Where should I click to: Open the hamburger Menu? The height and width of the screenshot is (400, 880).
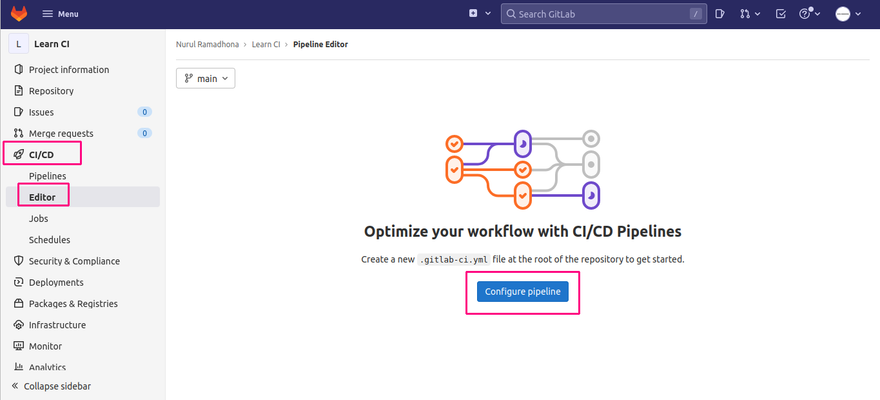(61, 14)
